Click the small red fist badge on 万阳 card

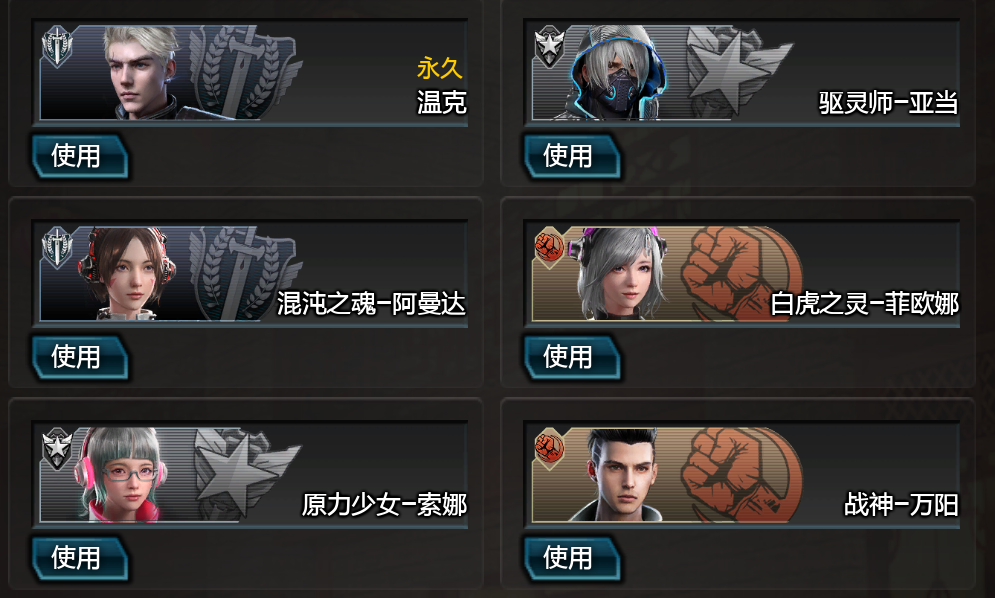click(x=550, y=448)
